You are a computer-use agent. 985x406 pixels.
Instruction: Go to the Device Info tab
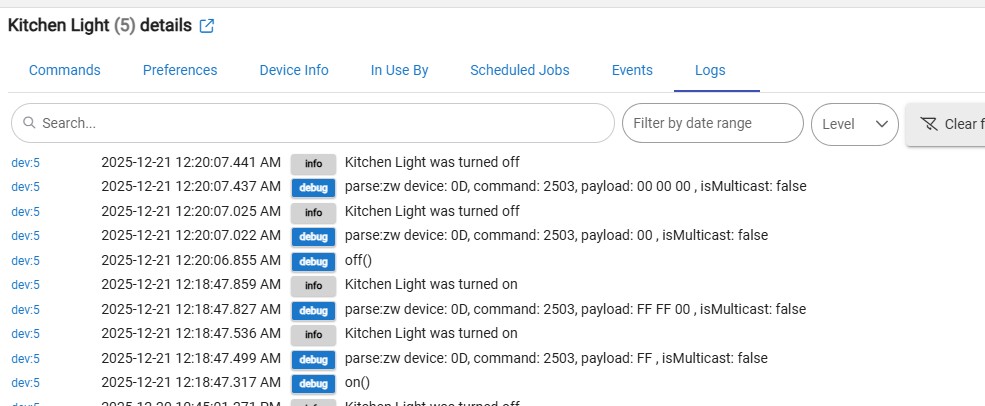point(294,70)
